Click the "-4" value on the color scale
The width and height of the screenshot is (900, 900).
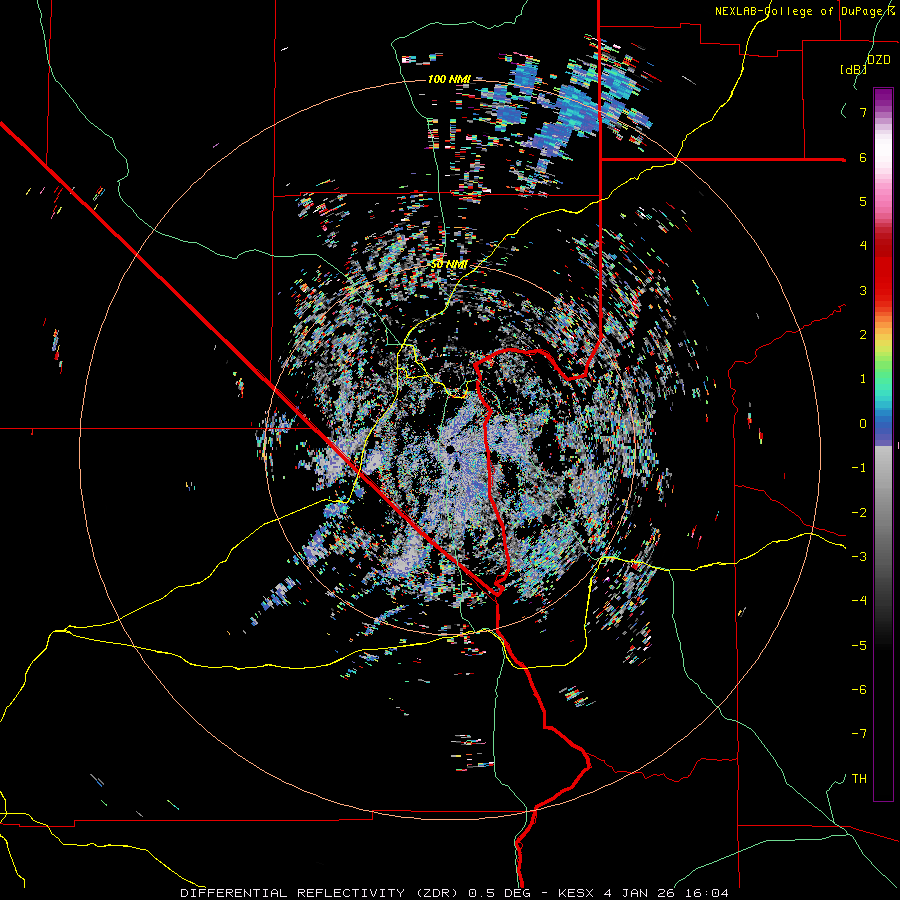coord(859,601)
